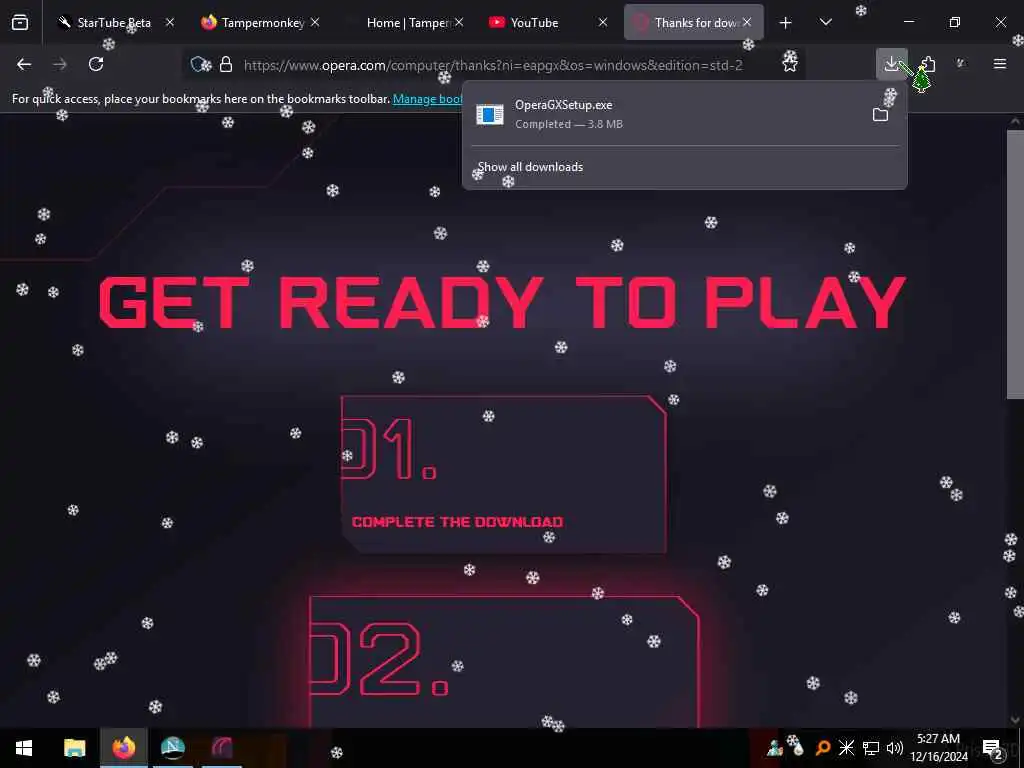This screenshot has height=768, width=1024.
Task: Click Show all downloads
Action: (x=530, y=167)
